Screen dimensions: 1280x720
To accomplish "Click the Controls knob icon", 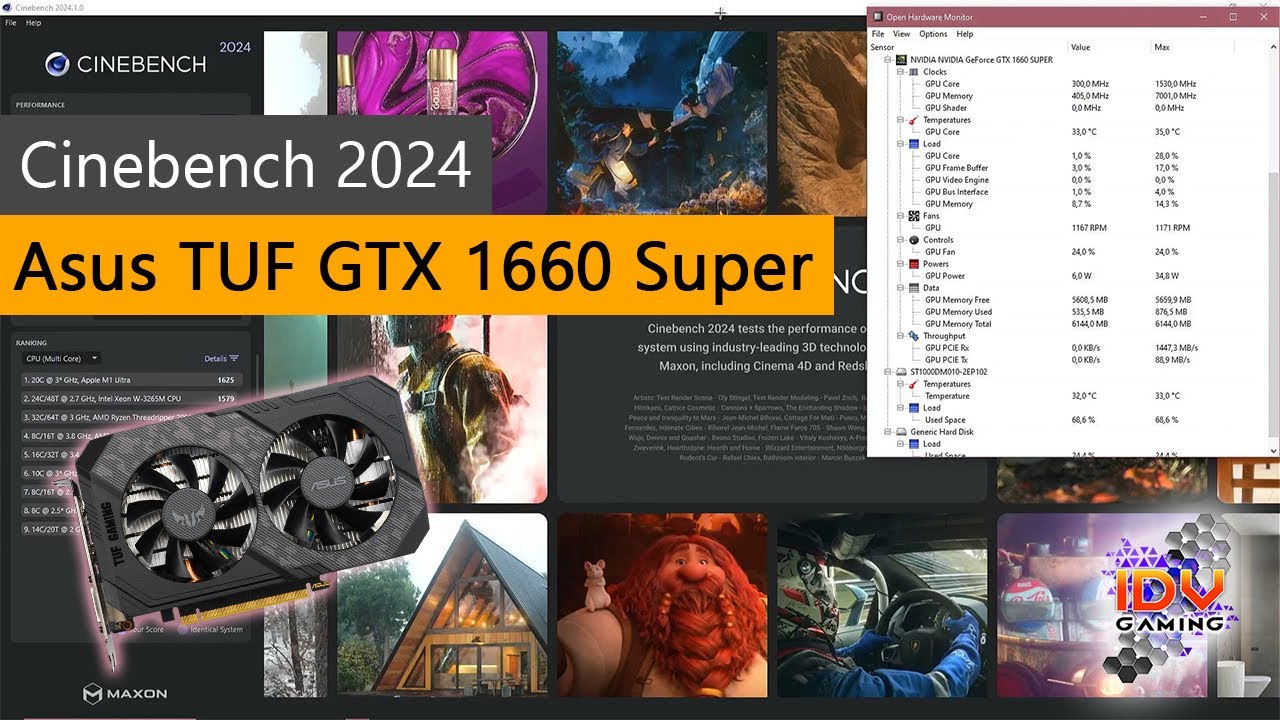I will point(914,240).
